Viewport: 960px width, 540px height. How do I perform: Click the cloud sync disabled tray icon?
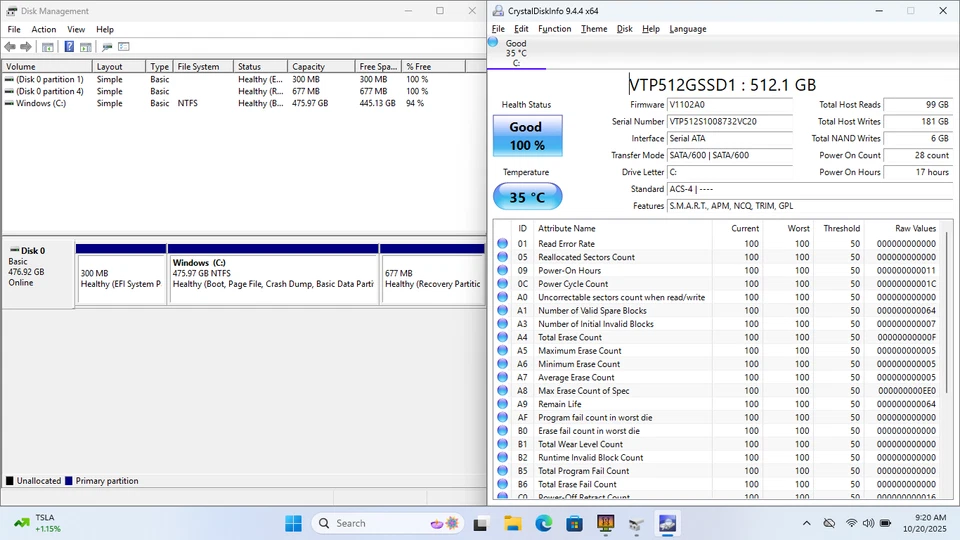pyautogui.click(x=829, y=523)
